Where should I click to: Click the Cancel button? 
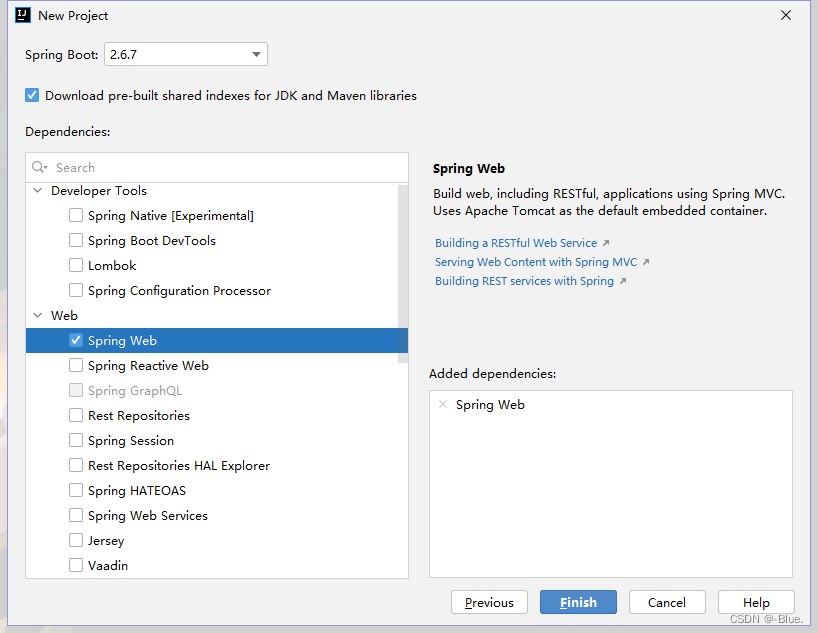point(667,602)
